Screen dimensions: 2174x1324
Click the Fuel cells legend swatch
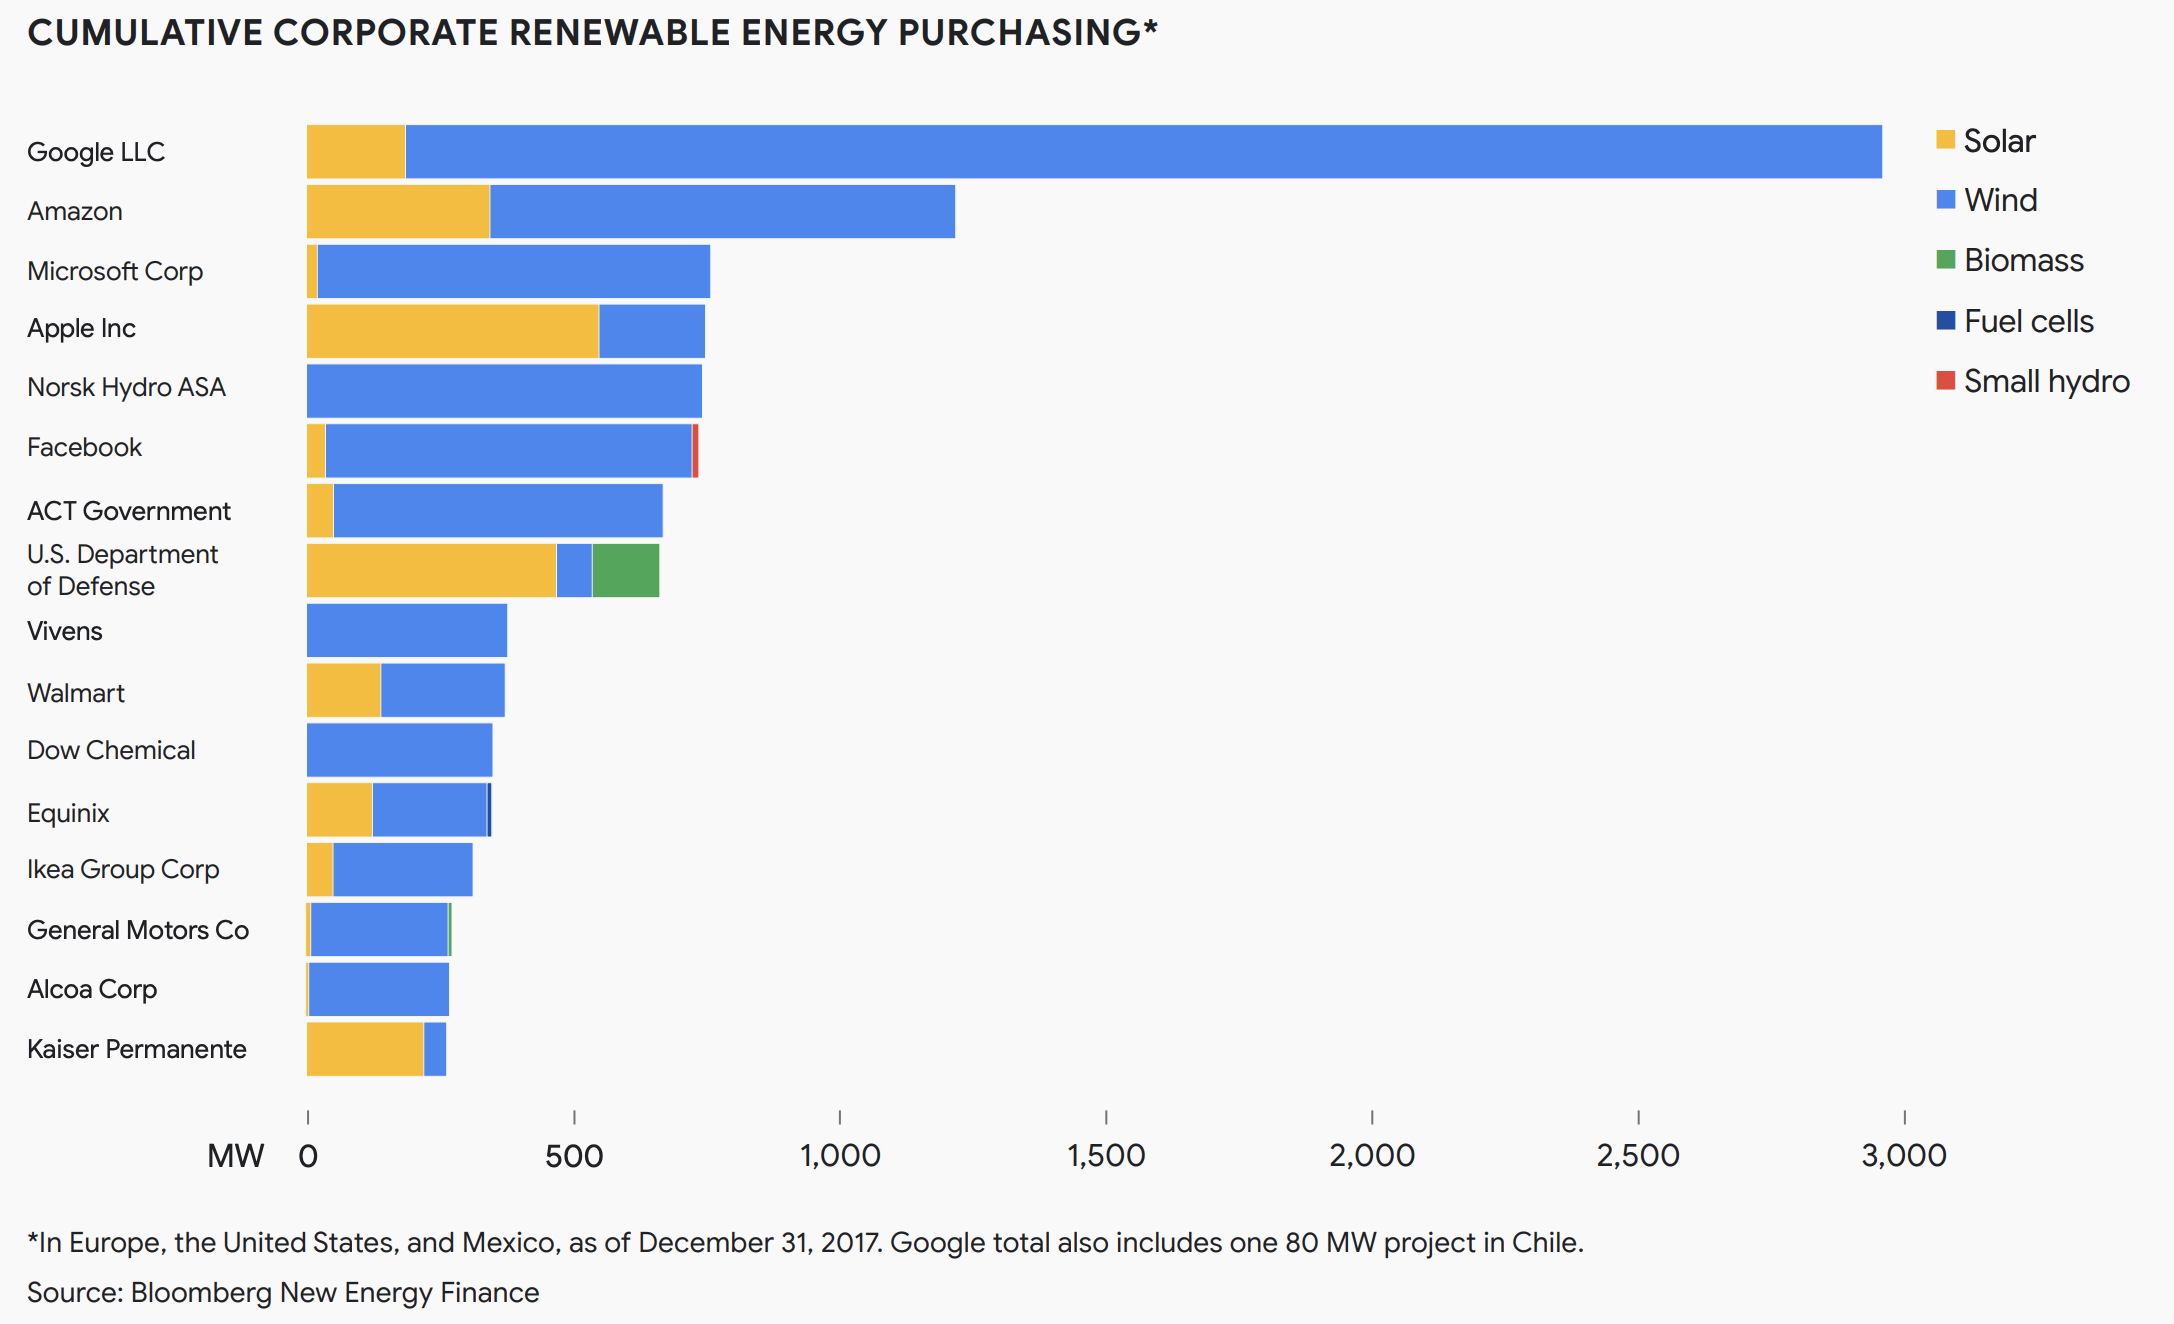[x=1945, y=321]
